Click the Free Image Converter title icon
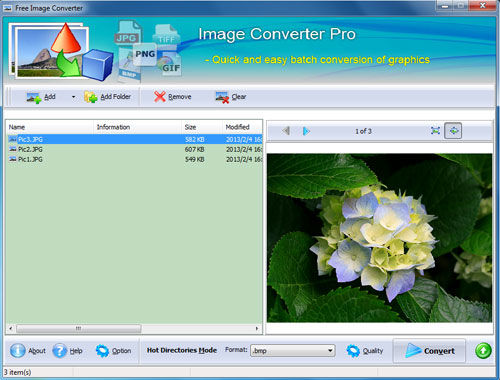Screen dimensions: 500x380 (7, 8)
